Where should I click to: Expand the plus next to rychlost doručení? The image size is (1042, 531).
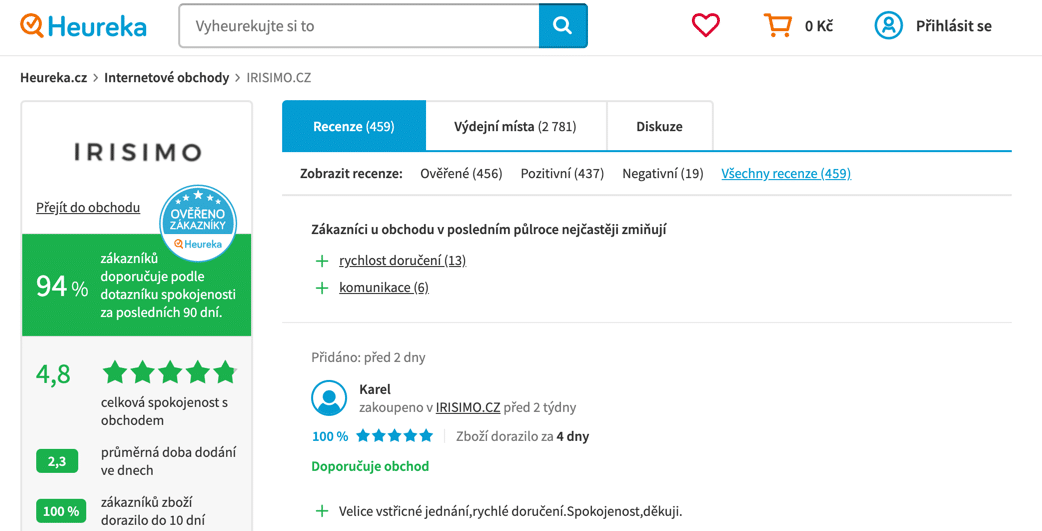click(x=322, y=261)
